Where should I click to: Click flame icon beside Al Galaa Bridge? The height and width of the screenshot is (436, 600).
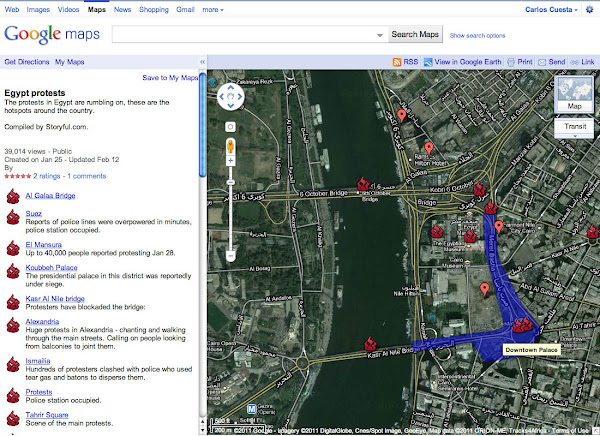tap(13, 196)
